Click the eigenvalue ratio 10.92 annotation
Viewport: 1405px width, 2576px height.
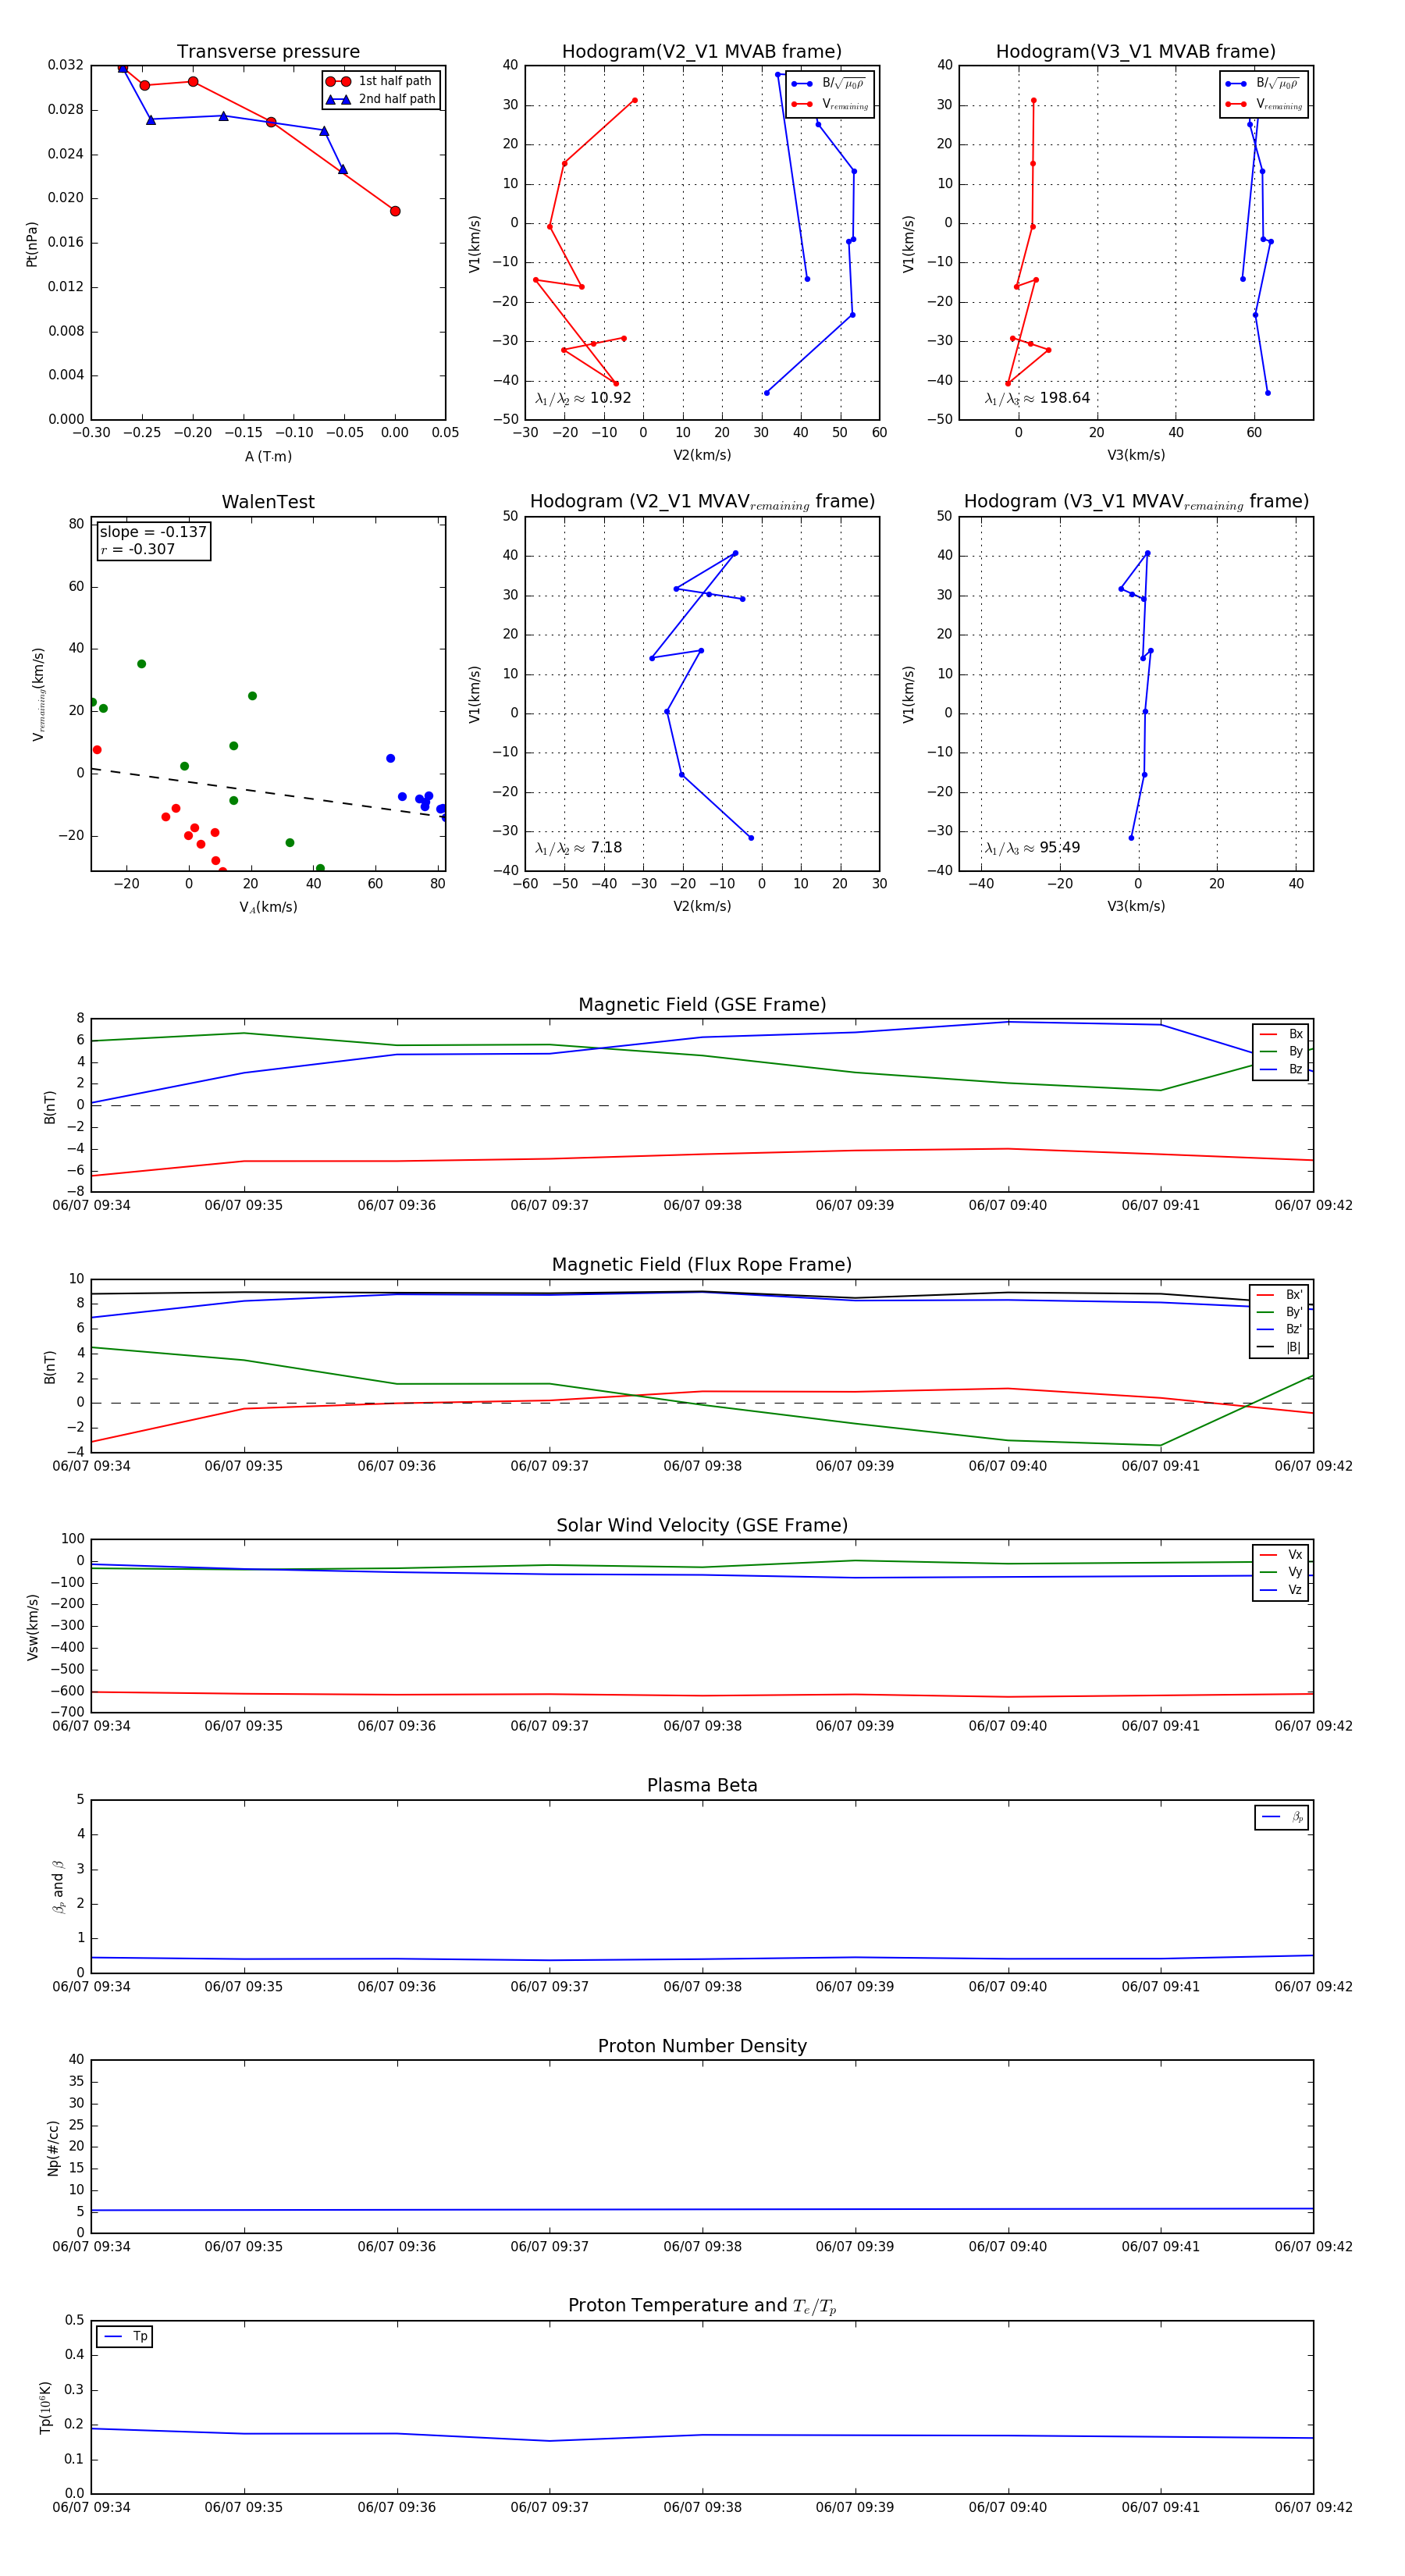583,398
